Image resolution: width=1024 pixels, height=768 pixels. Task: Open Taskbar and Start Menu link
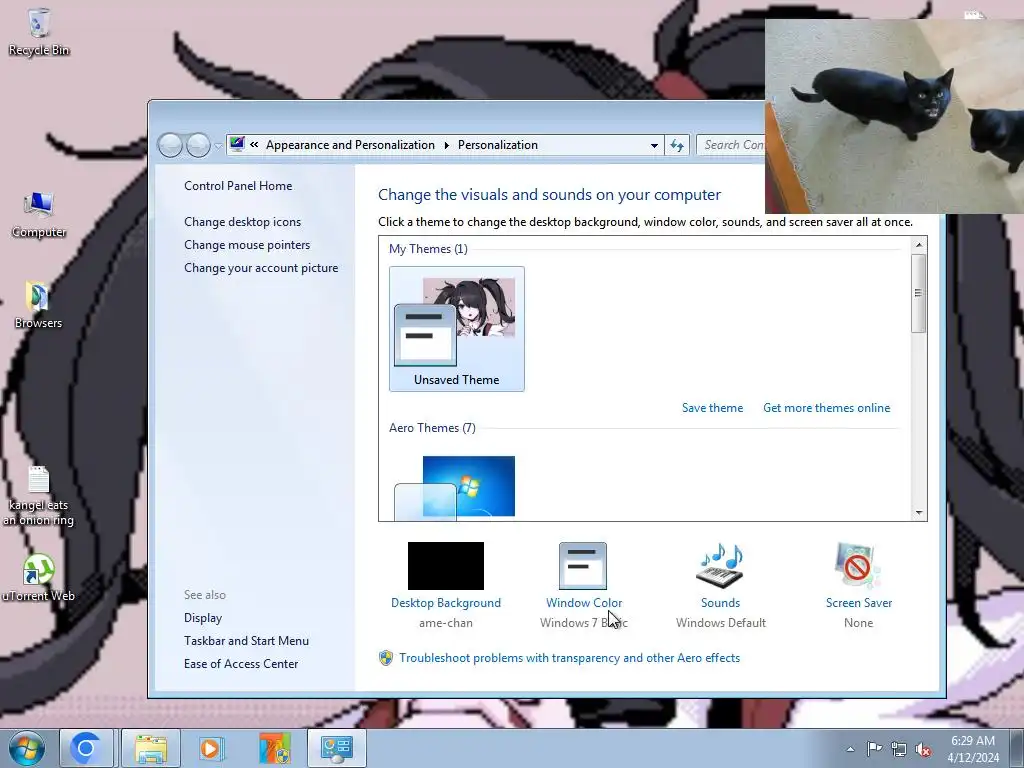(x=246, y=641)
